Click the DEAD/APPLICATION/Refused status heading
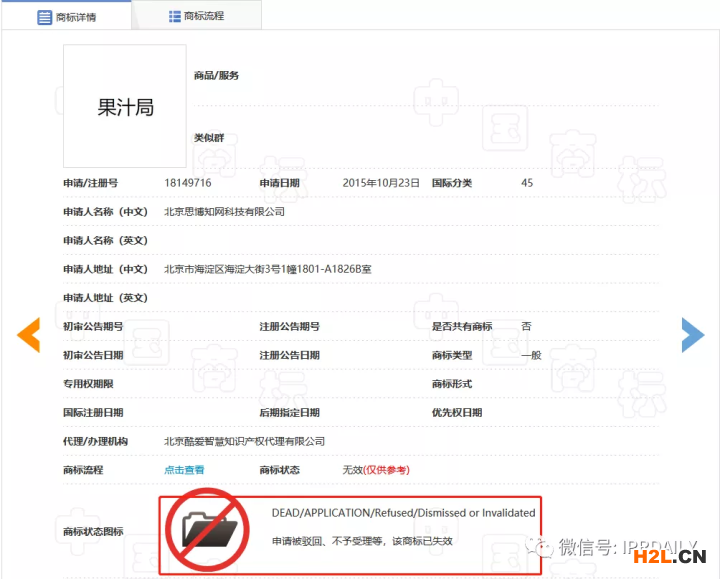 [x=403, y=513]
